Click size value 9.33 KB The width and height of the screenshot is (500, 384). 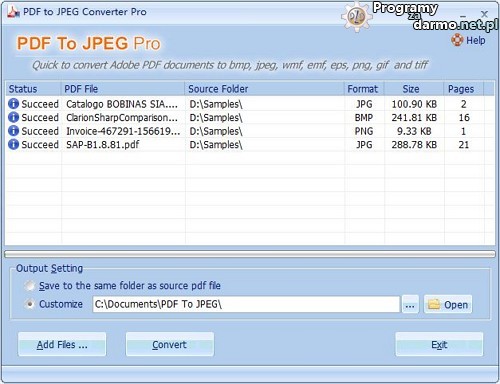point(414,131)
